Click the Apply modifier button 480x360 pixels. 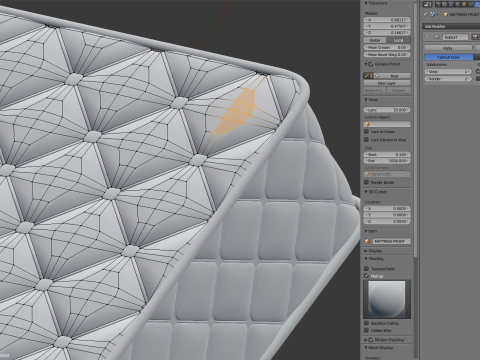coord(448,48)
